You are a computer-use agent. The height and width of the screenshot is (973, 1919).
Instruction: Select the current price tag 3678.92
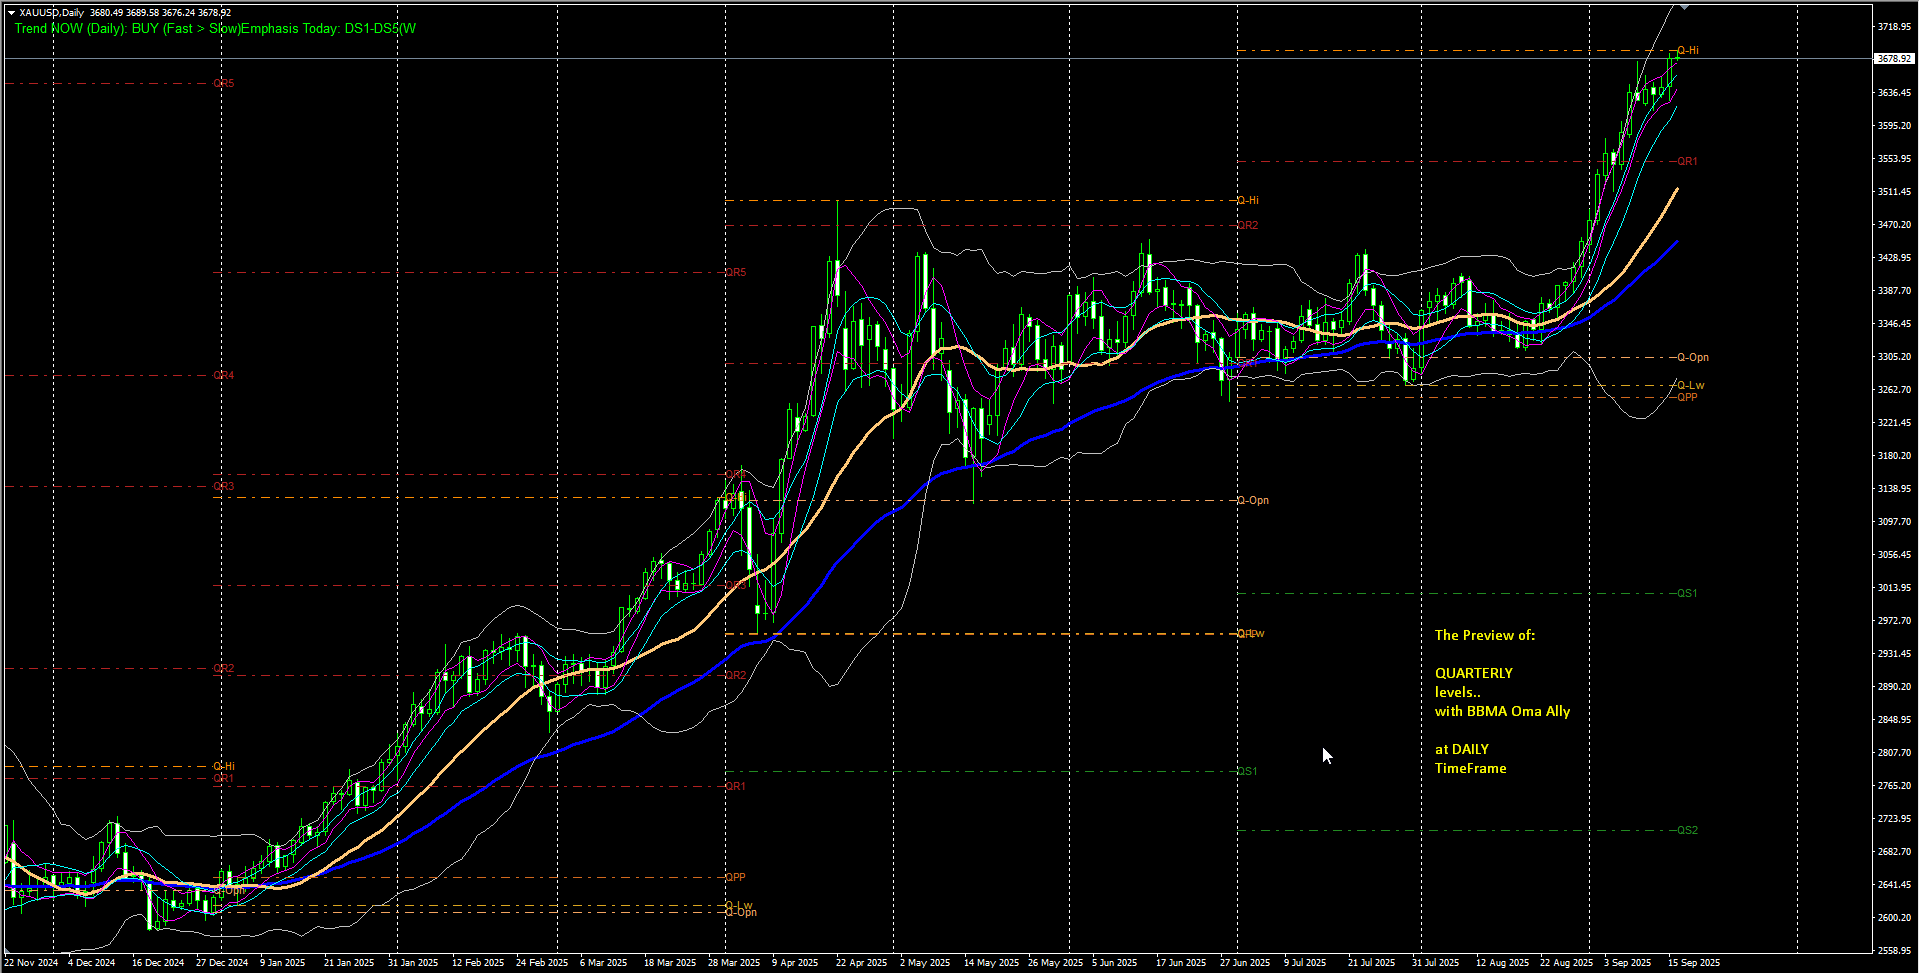click(1894, 59)
